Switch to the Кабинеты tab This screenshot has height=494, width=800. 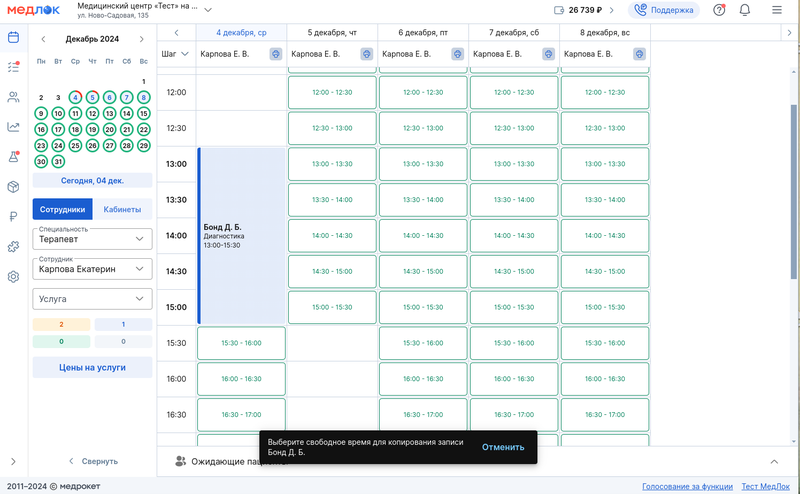[x=122, y=209]
